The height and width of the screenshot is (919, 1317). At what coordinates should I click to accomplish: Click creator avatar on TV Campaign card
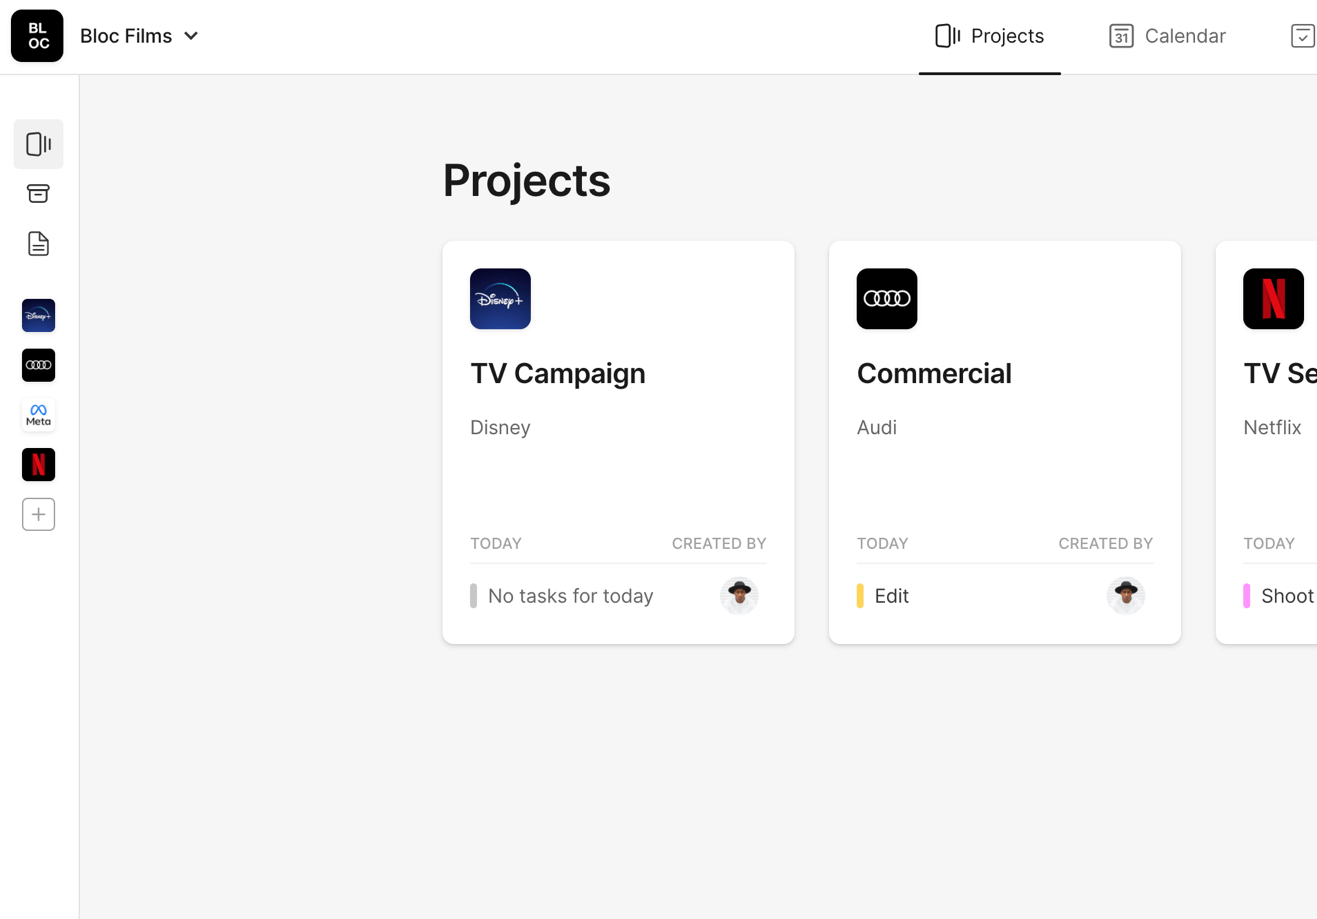(x=739, y=596)
